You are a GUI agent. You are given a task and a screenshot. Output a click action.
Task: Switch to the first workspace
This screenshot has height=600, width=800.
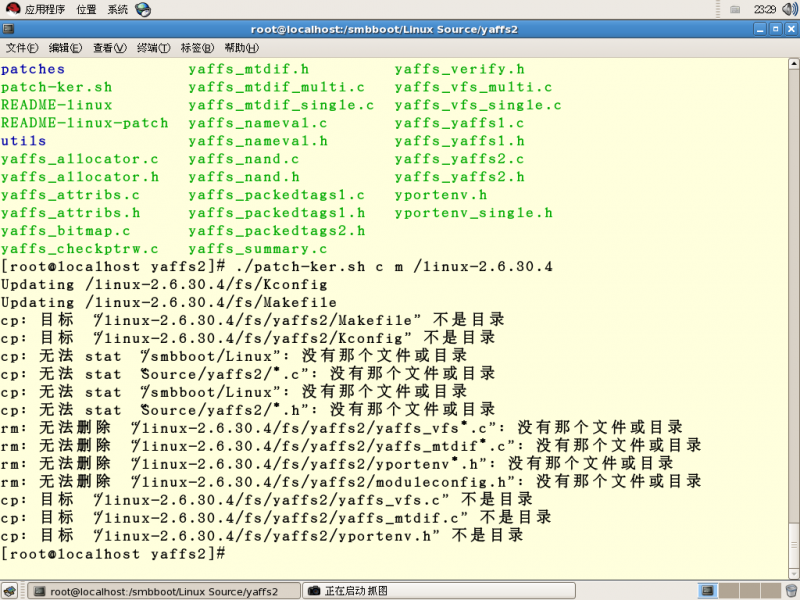point(709,590)
